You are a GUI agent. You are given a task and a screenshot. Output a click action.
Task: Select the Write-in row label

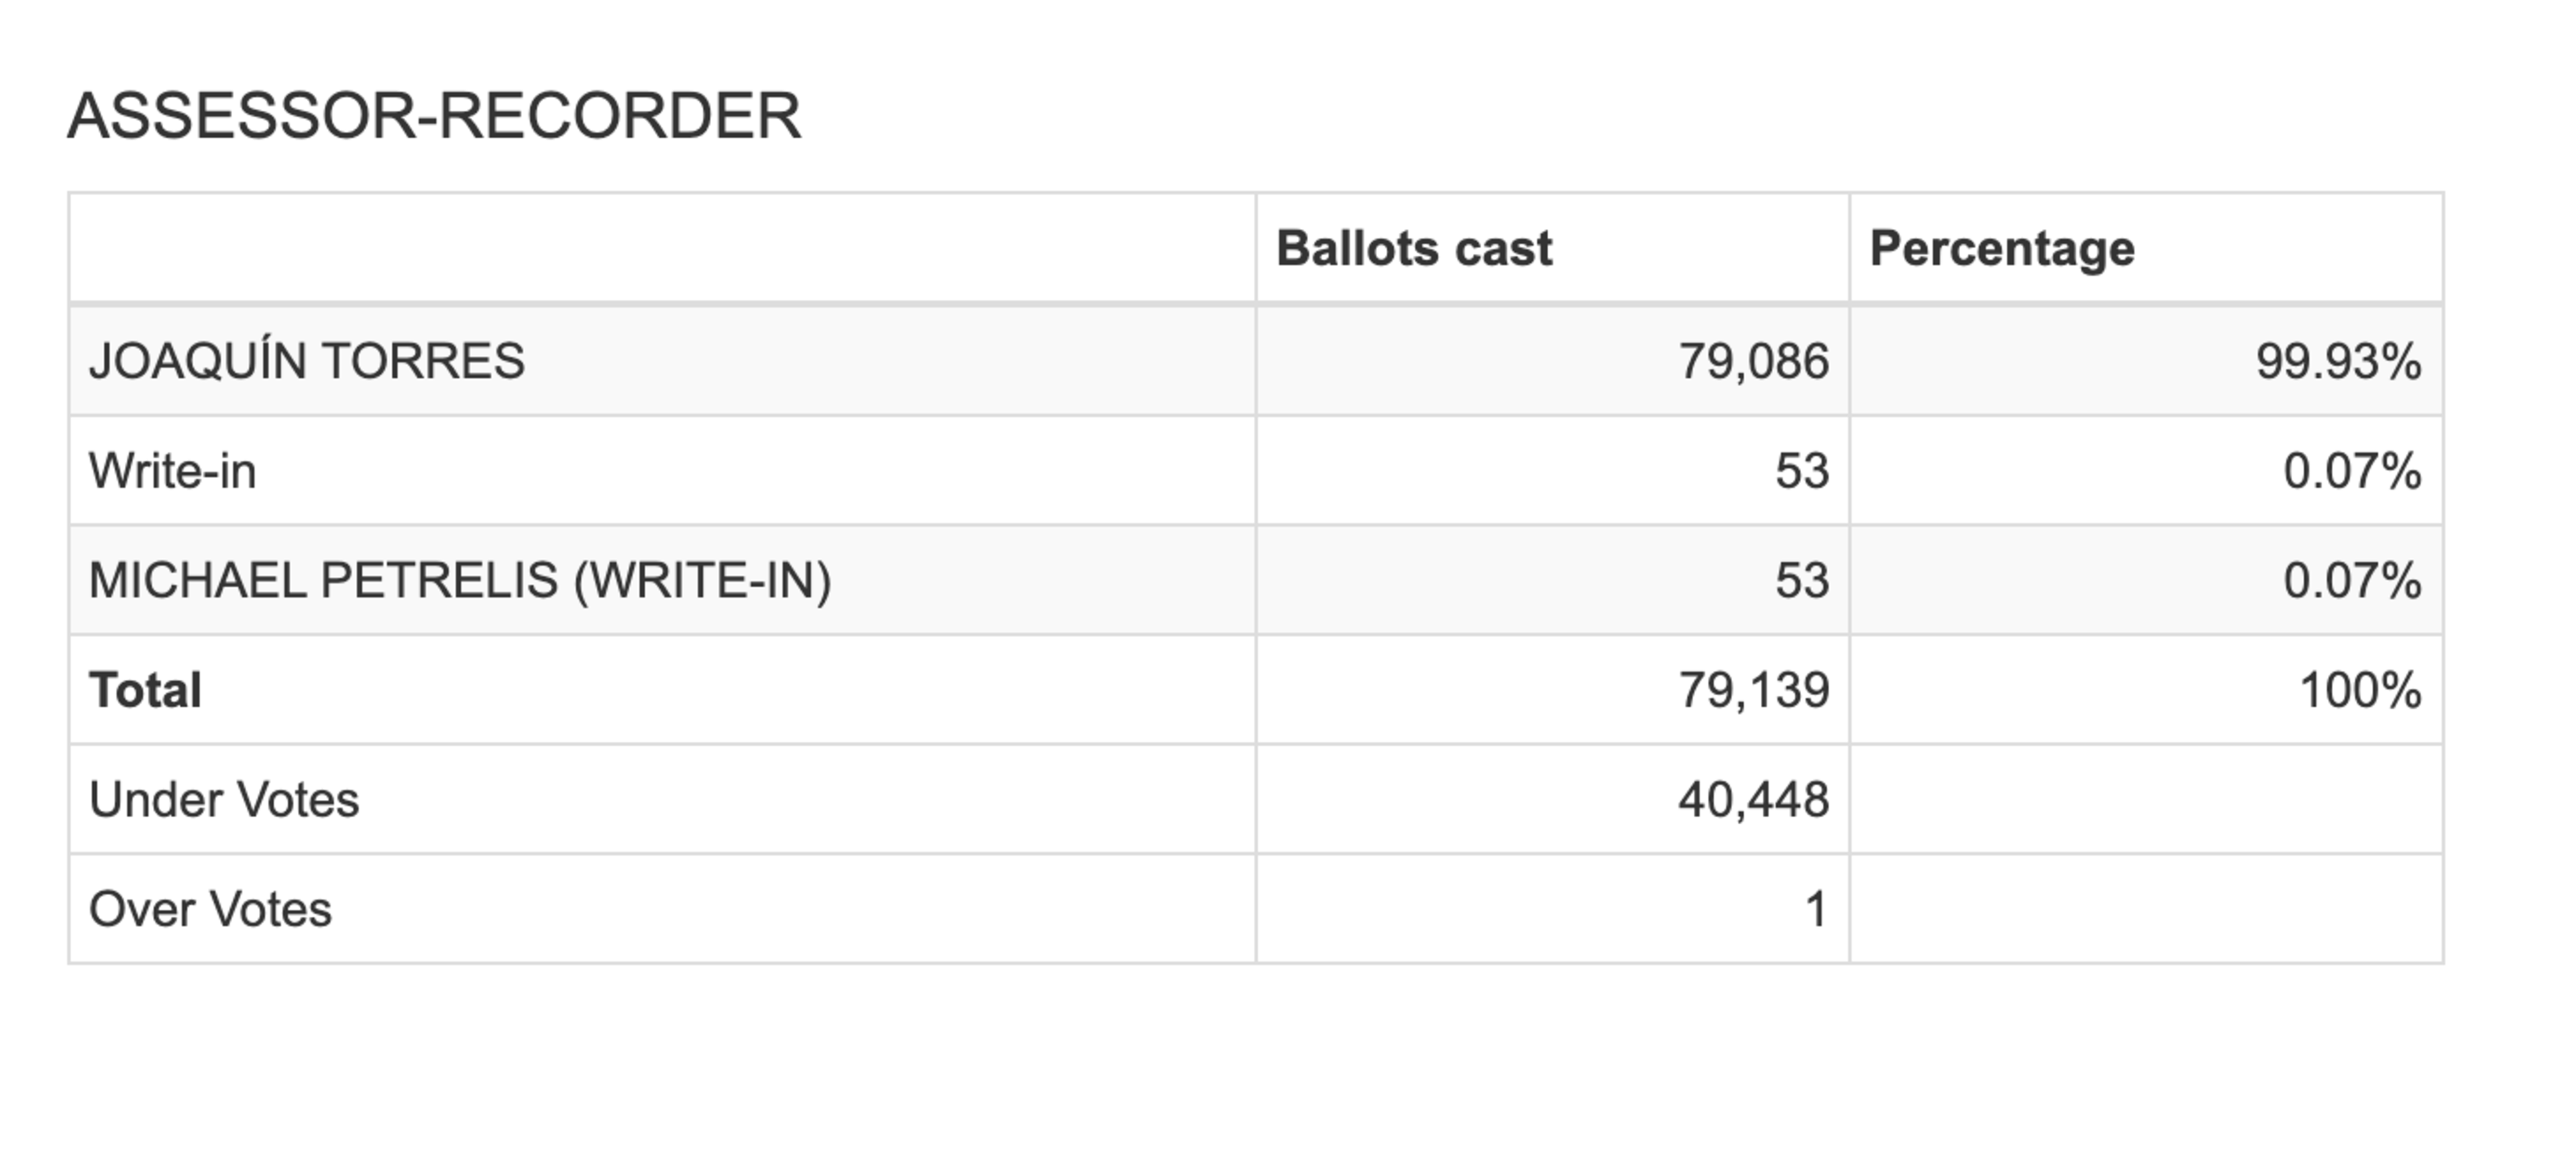(172, 471)
